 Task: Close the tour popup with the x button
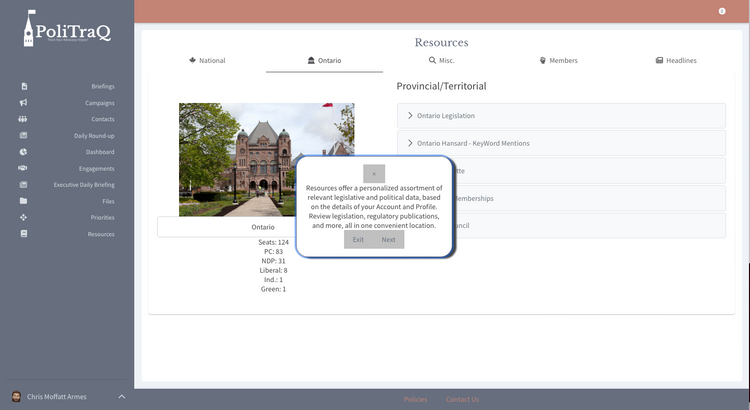point(374,173)
